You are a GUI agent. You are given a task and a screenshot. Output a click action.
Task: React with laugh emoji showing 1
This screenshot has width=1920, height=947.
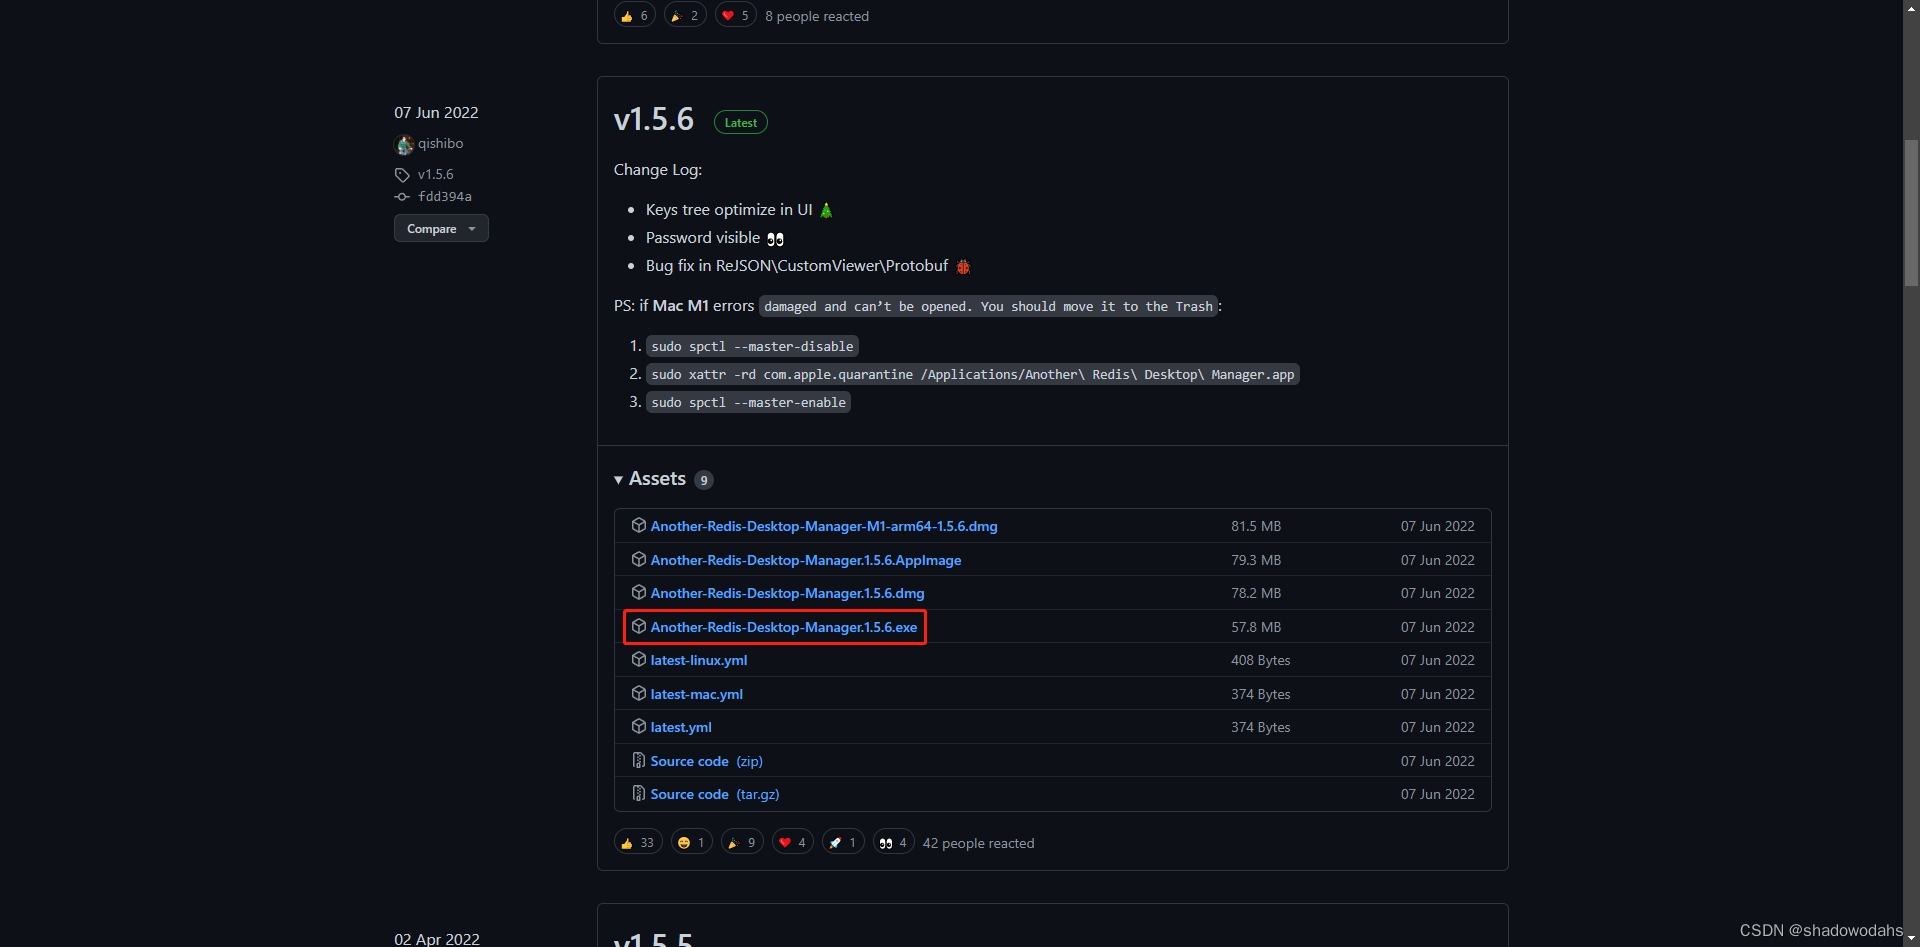692,842
